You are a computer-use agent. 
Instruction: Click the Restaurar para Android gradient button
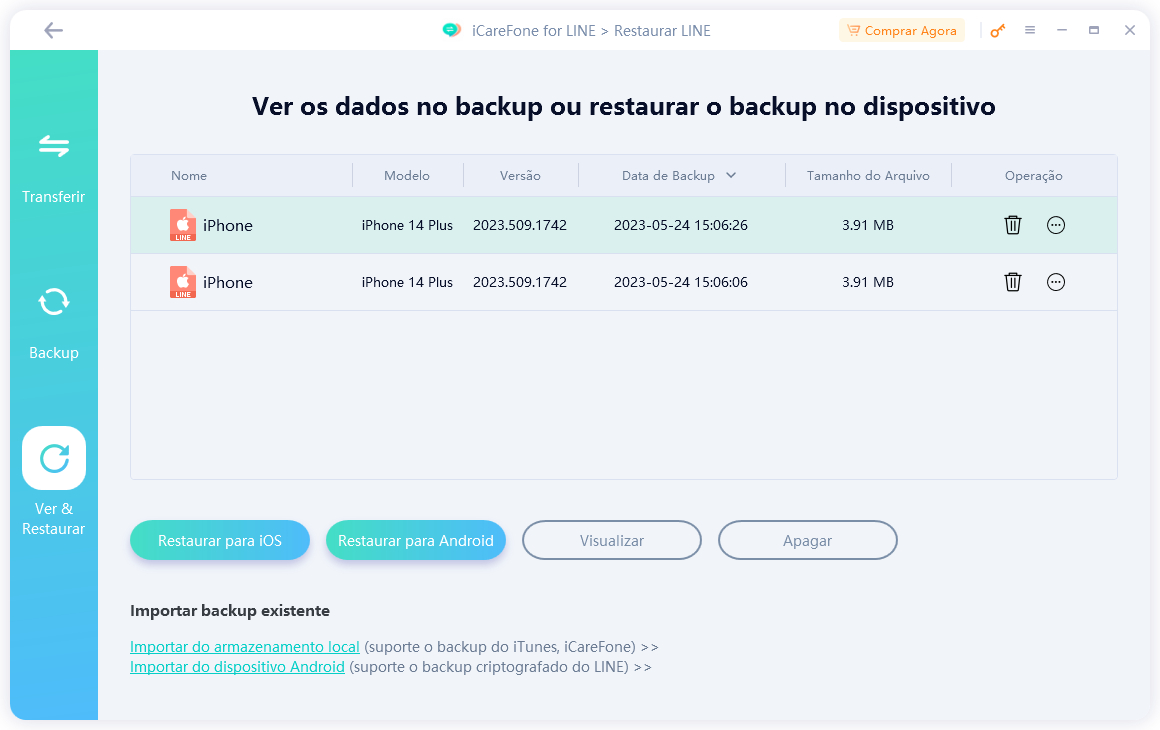[x=415, y=540]
